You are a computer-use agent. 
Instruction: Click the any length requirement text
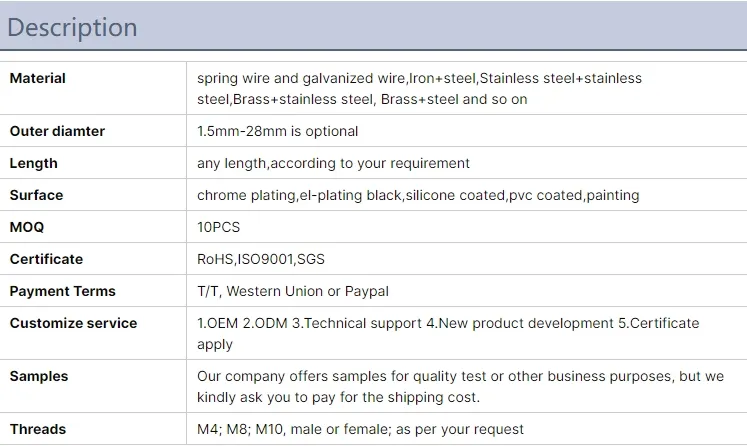click(333, 163)
